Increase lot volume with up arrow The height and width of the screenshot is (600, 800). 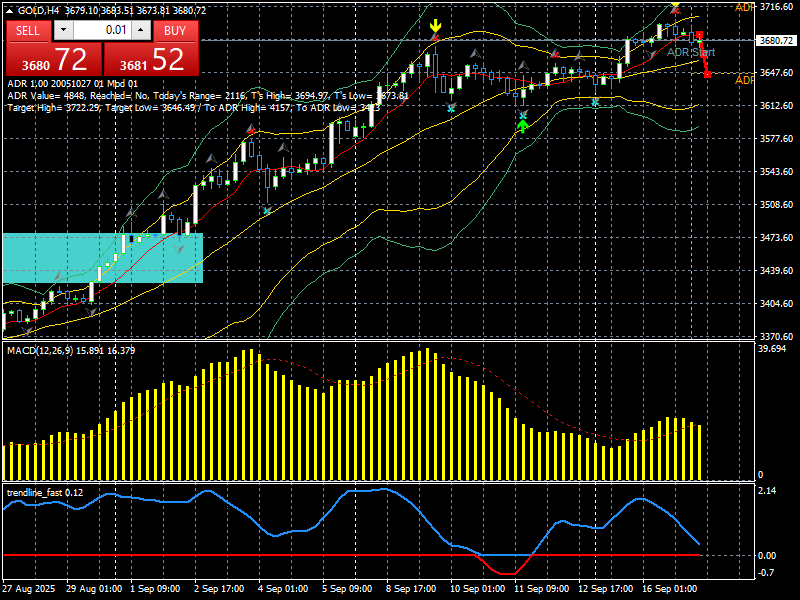[x=141, y=30]
